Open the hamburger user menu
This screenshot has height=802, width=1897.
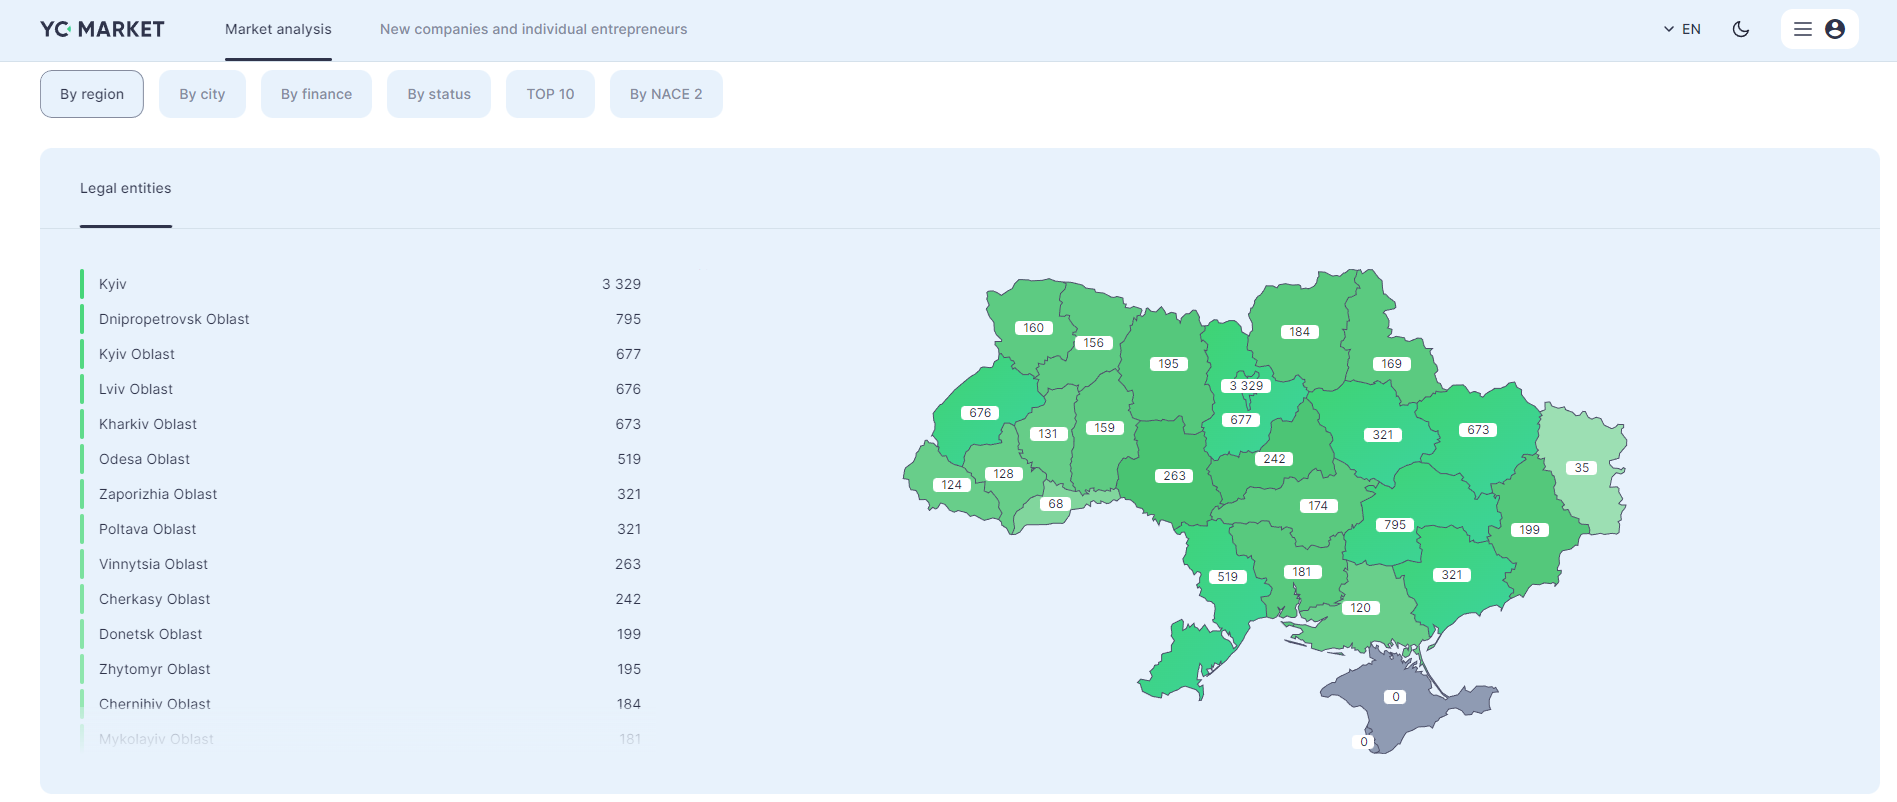click(1819, 29)
